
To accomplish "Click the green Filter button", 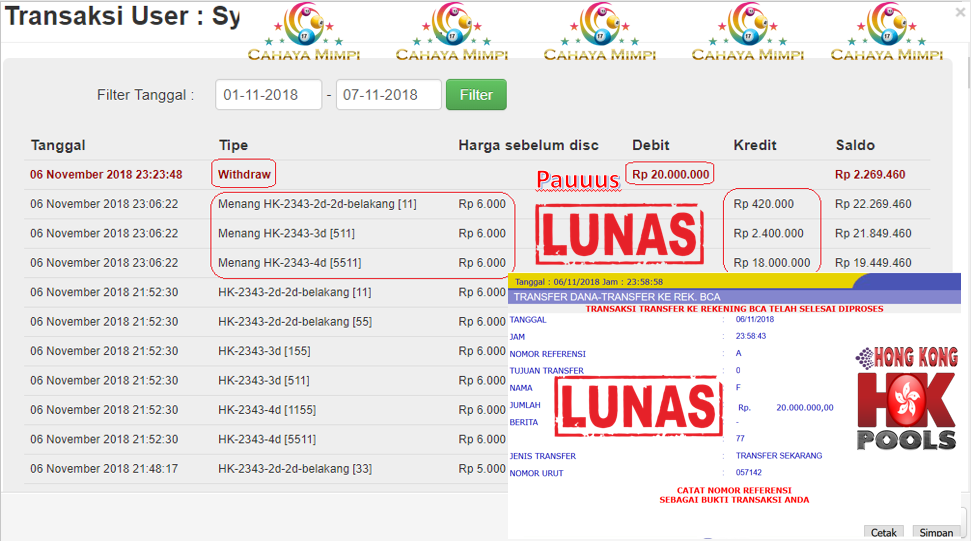I will coord(476,95).
